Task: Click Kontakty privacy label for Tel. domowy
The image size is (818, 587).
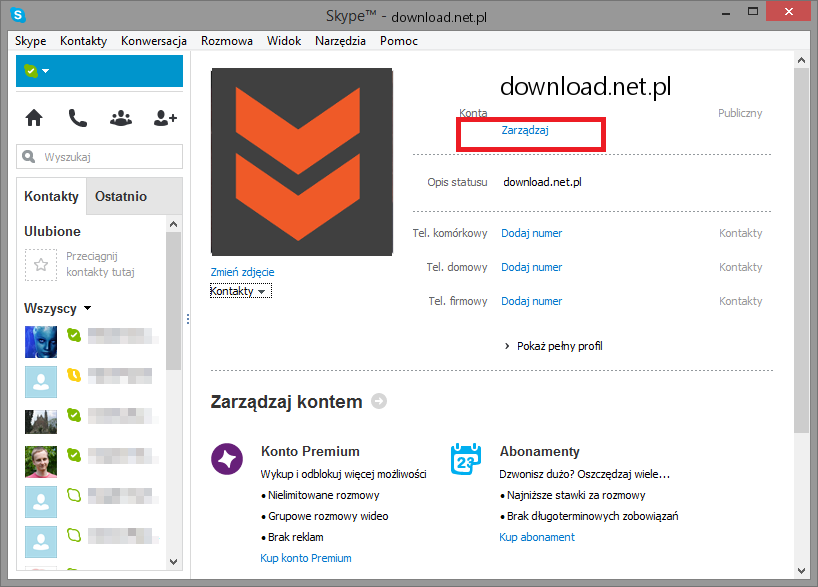Action: (x=740, y=267)
